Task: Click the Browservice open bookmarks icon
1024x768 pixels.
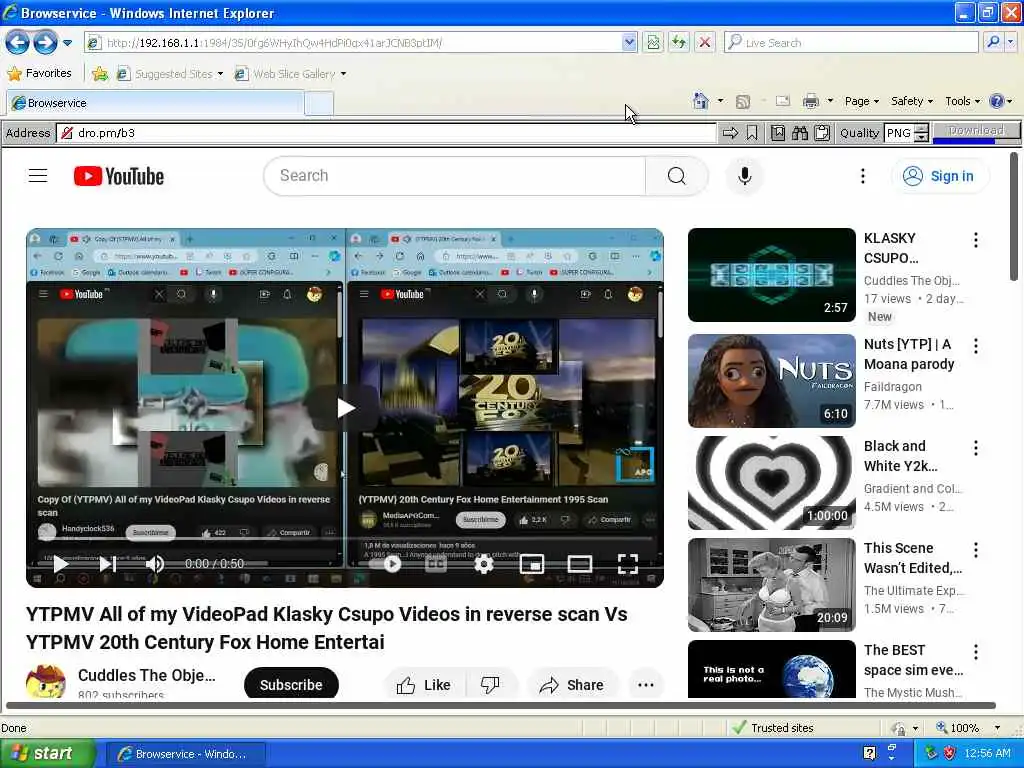Action: (x=778, y=133)
